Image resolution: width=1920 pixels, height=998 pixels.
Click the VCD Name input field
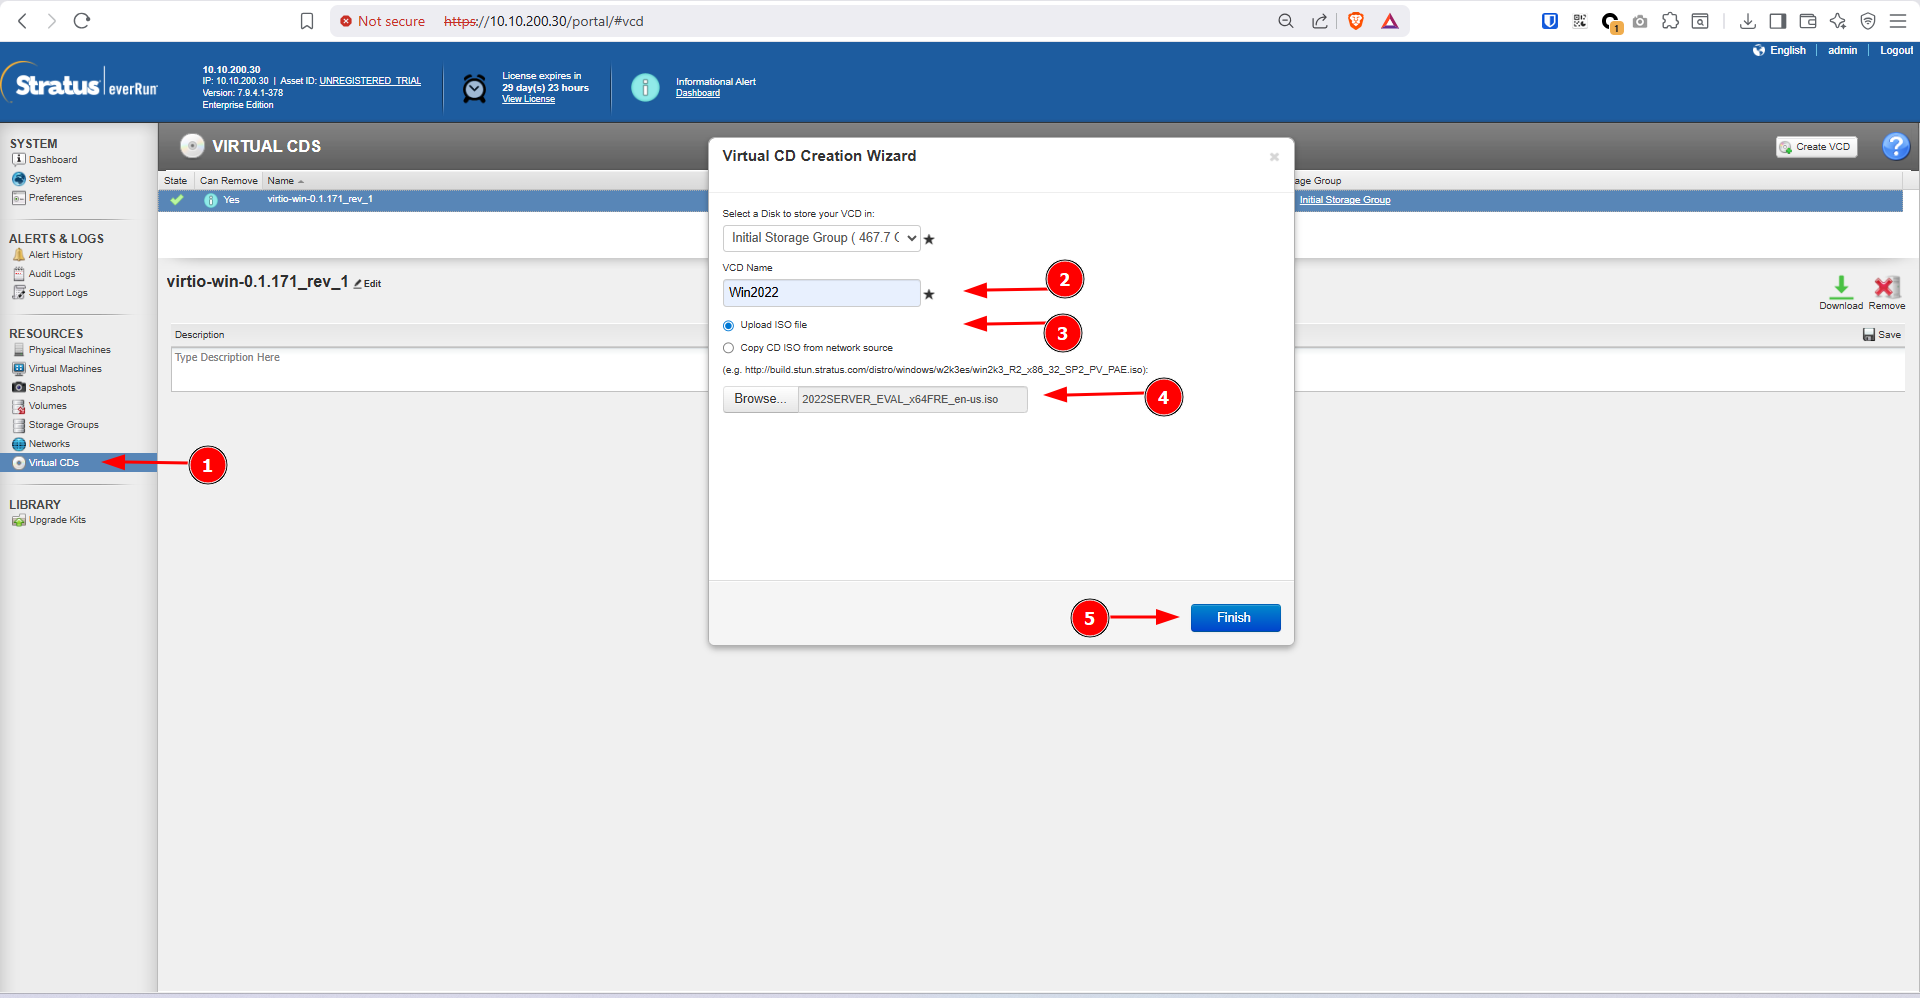coord(821,293)
